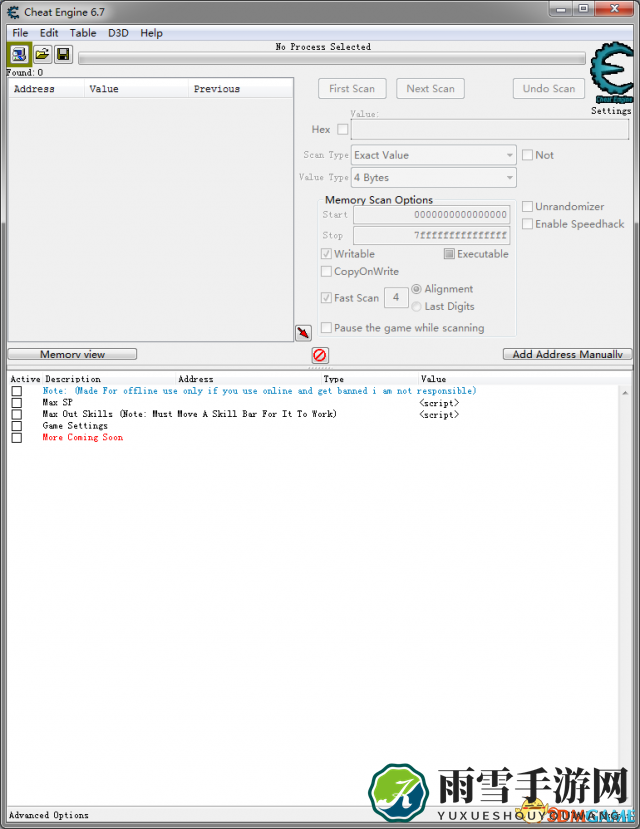Viewport: 640px width, 829px height.
Task: Click the address list scroll up arrow
Action: click(x=625, y=393)
